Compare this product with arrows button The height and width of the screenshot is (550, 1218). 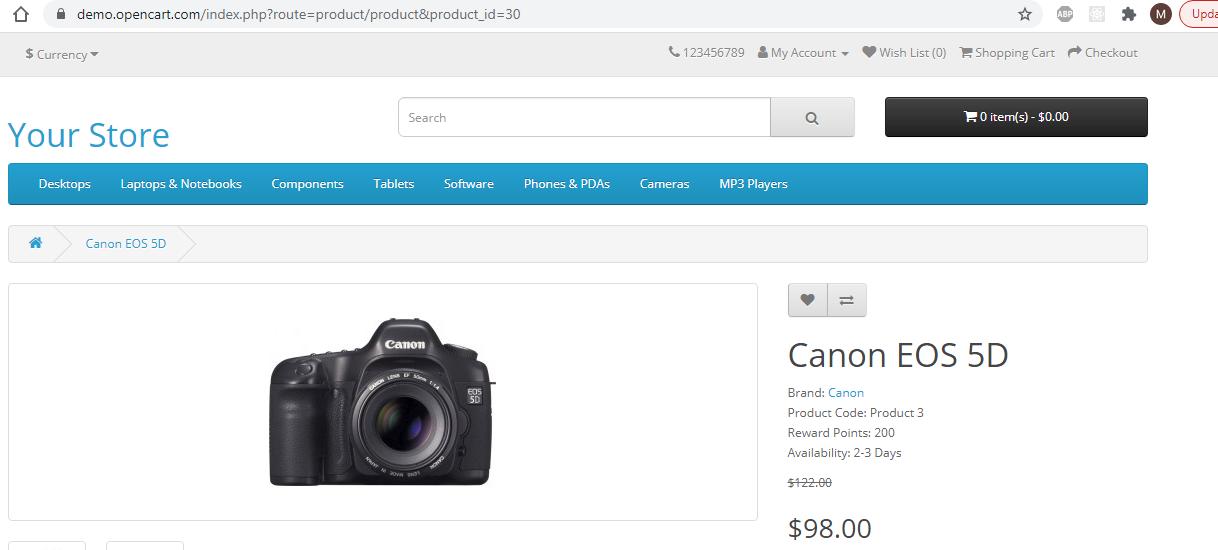pos(847,300)
